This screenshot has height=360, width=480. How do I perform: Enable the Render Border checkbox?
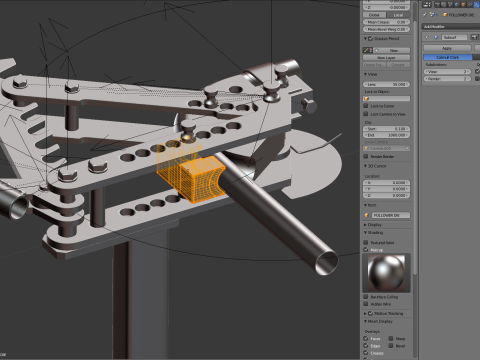pos(366,156)
